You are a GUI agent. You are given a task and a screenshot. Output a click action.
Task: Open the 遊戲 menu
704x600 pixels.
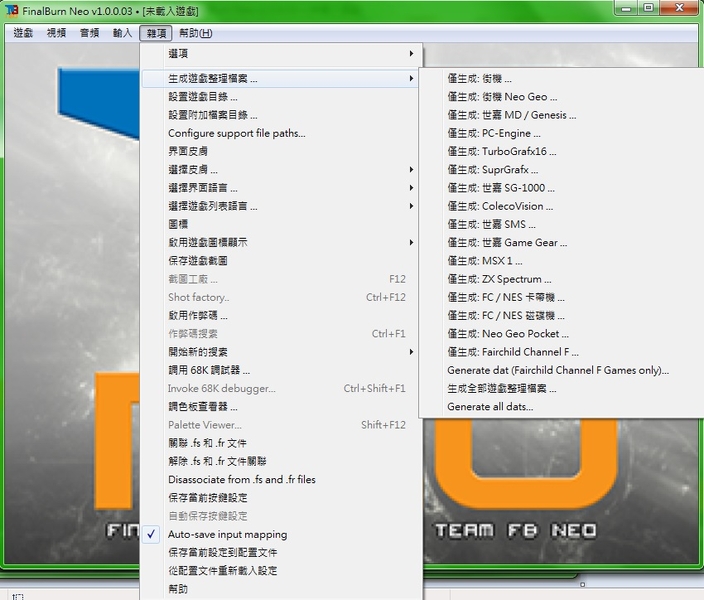(x=23, y=33)
